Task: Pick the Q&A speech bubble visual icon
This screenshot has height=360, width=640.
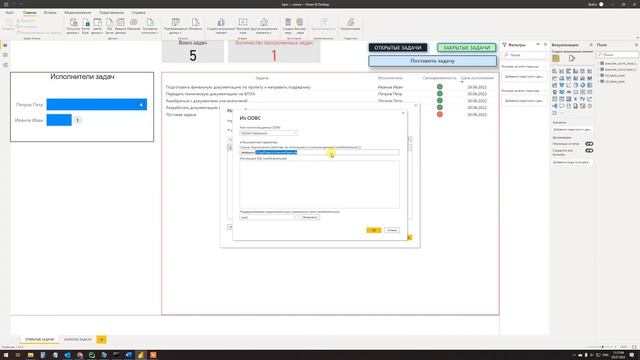Action: (562, 106)
